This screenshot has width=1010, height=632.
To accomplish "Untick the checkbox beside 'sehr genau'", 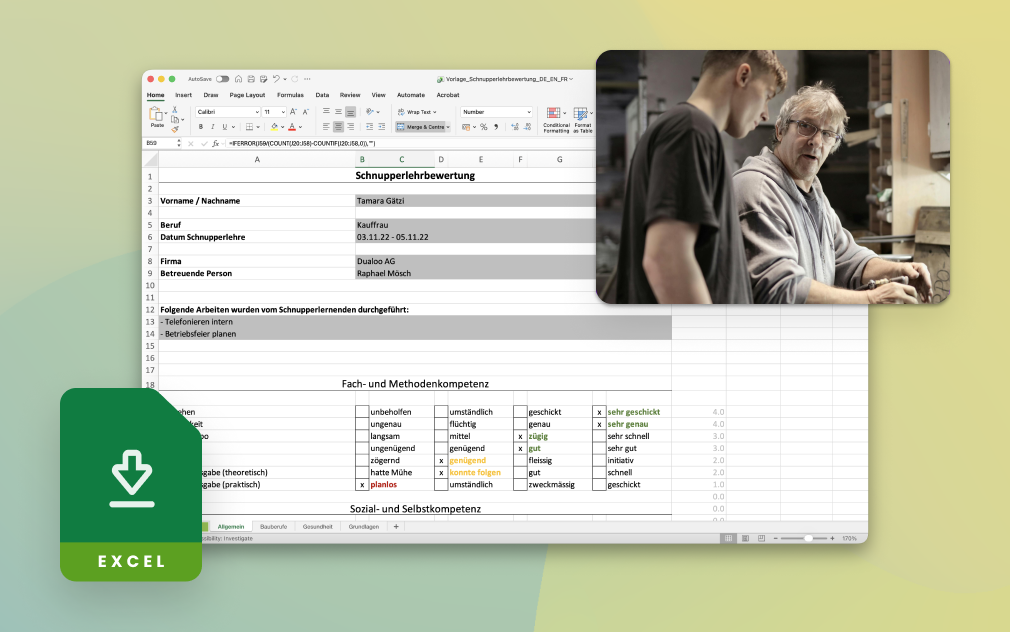I will (599, 424).
